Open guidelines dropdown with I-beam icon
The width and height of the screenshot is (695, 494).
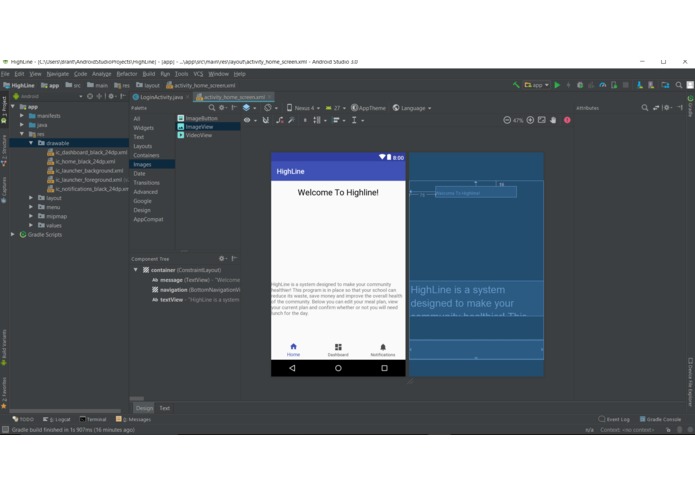click(x=357, y=120)
